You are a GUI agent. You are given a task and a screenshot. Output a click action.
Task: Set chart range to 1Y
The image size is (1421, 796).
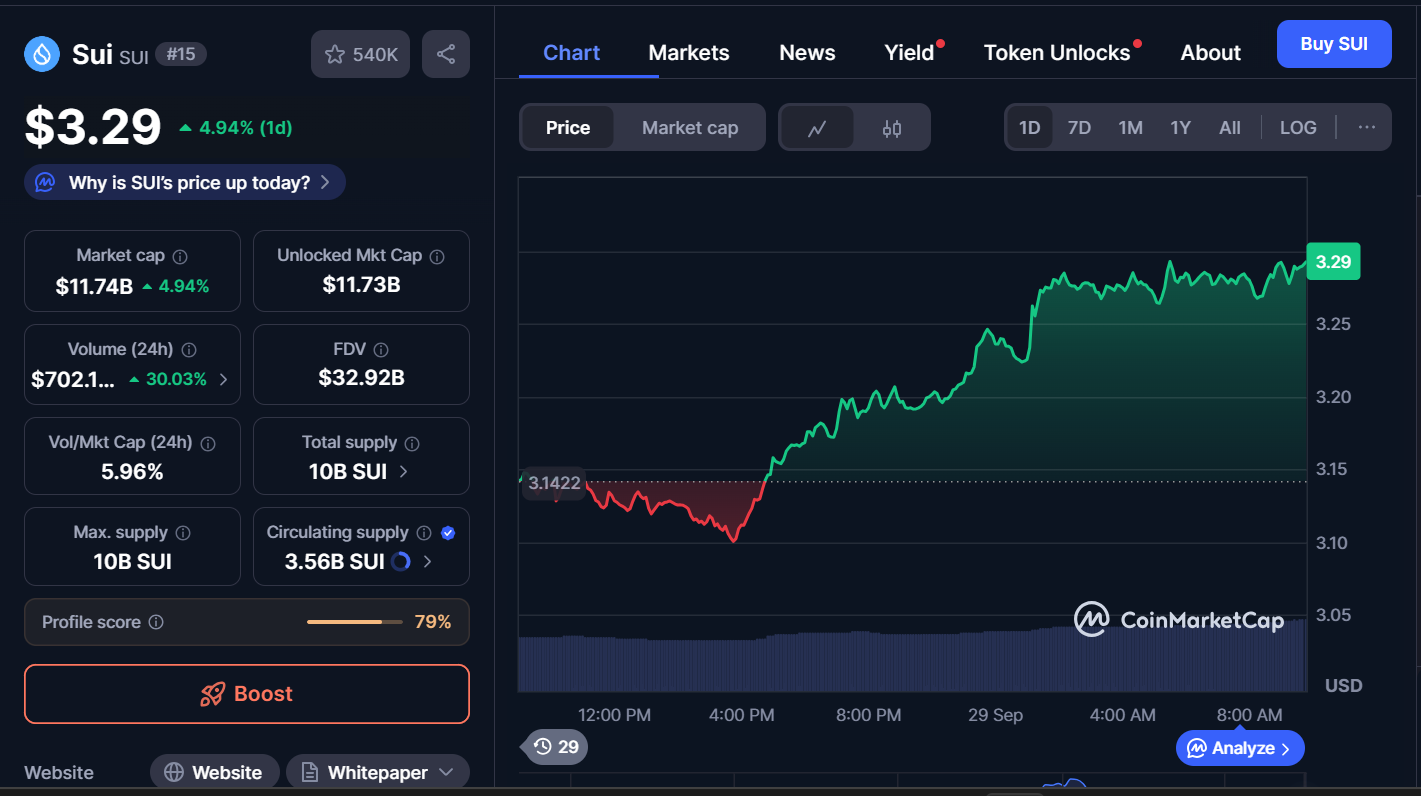click(1181, 127)
